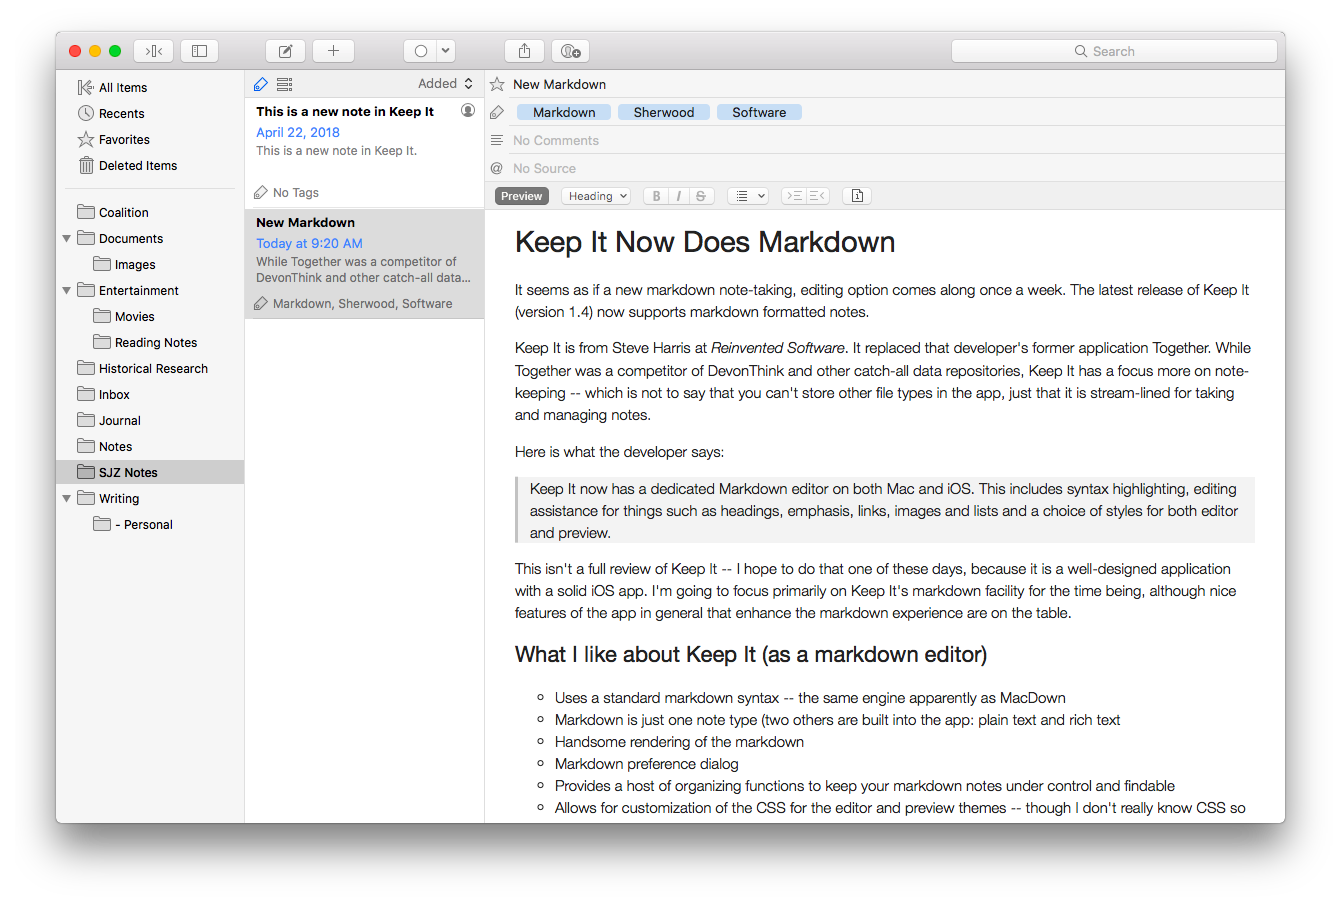The image size is (1341, 903).
Task: Open the Heading style dropdown
Action: 596,196
